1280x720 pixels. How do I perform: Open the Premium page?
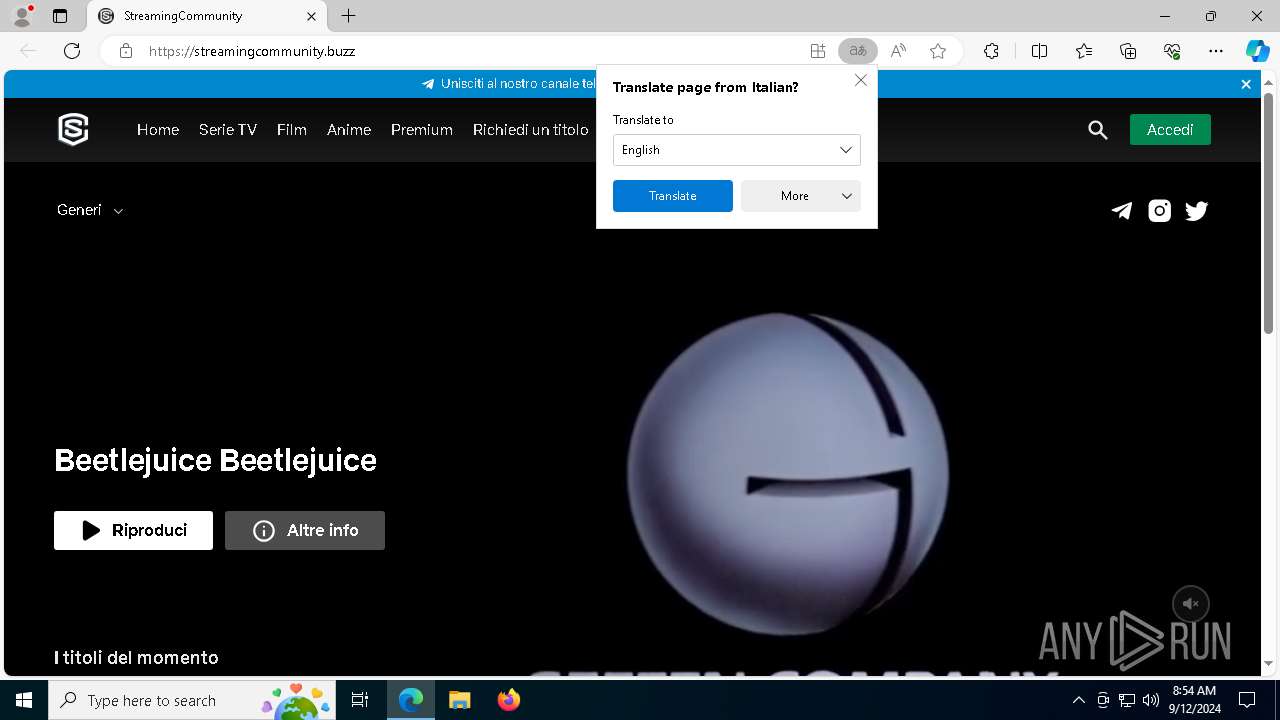[422, 130]
